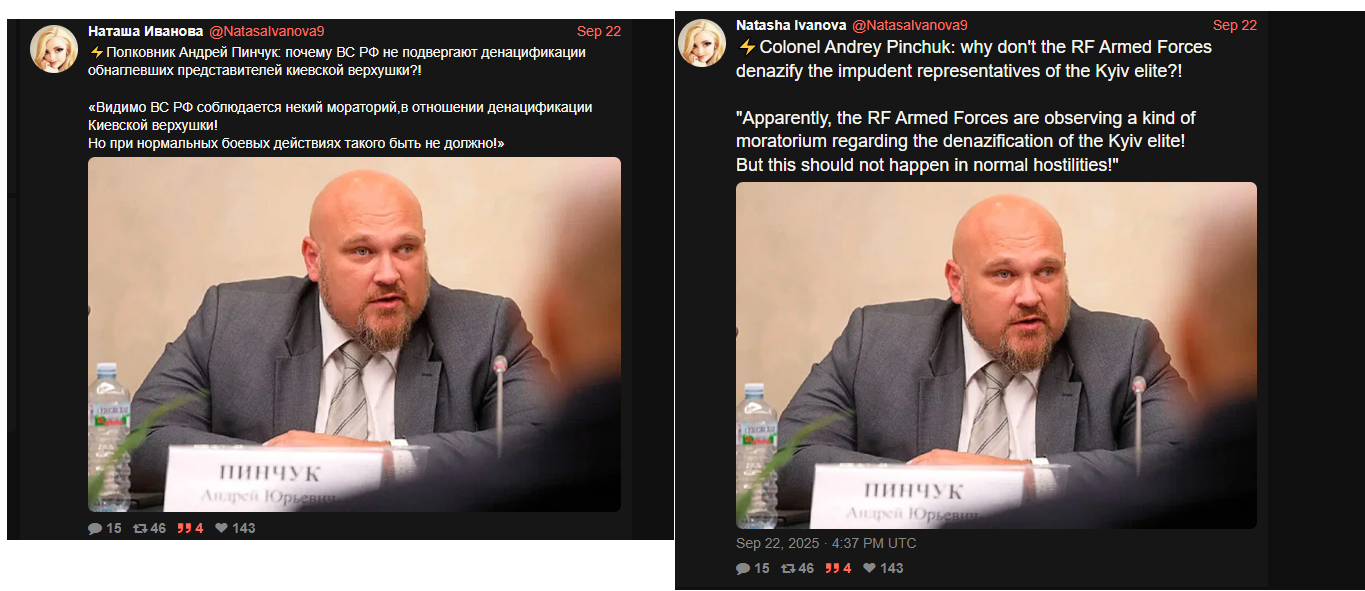Click the Sep 22 date on the left post
Image resolution: width=1365 pixels, height=591 pixels.
pos(599,31)
